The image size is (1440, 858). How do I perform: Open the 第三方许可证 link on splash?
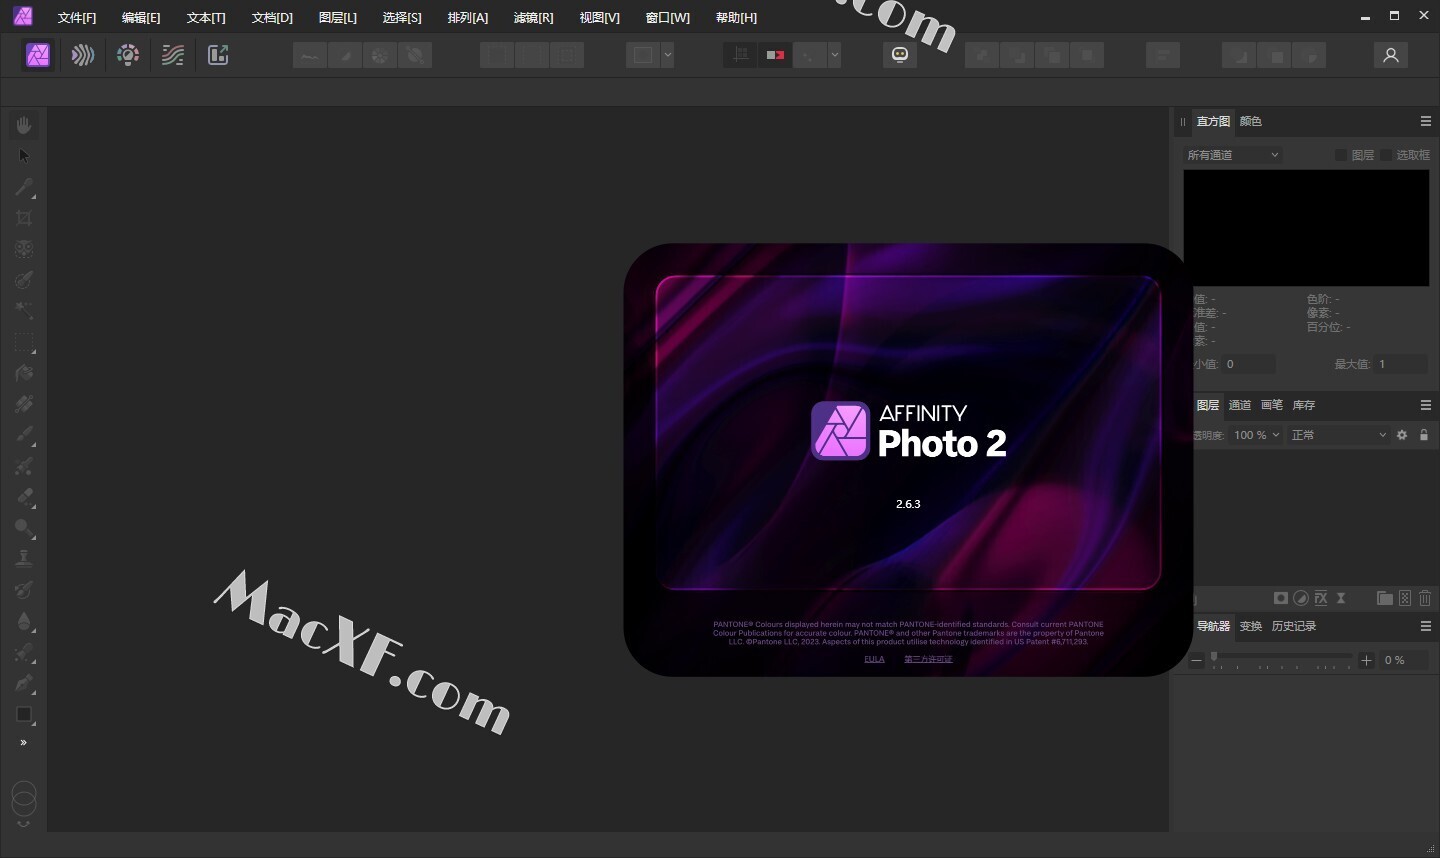pyautogui.click(x=928, y=659)
